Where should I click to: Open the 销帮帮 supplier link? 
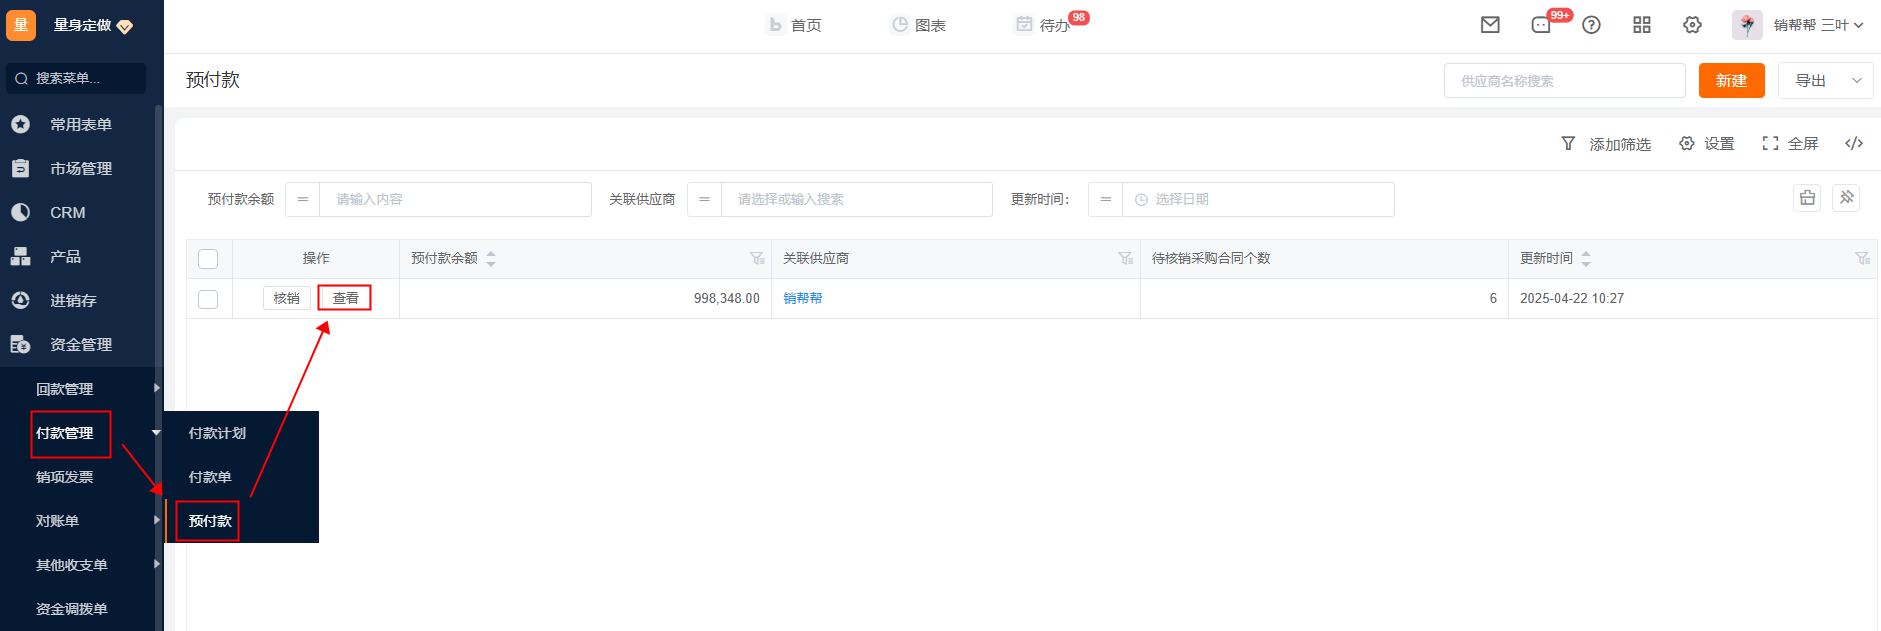tap(802, 298)
